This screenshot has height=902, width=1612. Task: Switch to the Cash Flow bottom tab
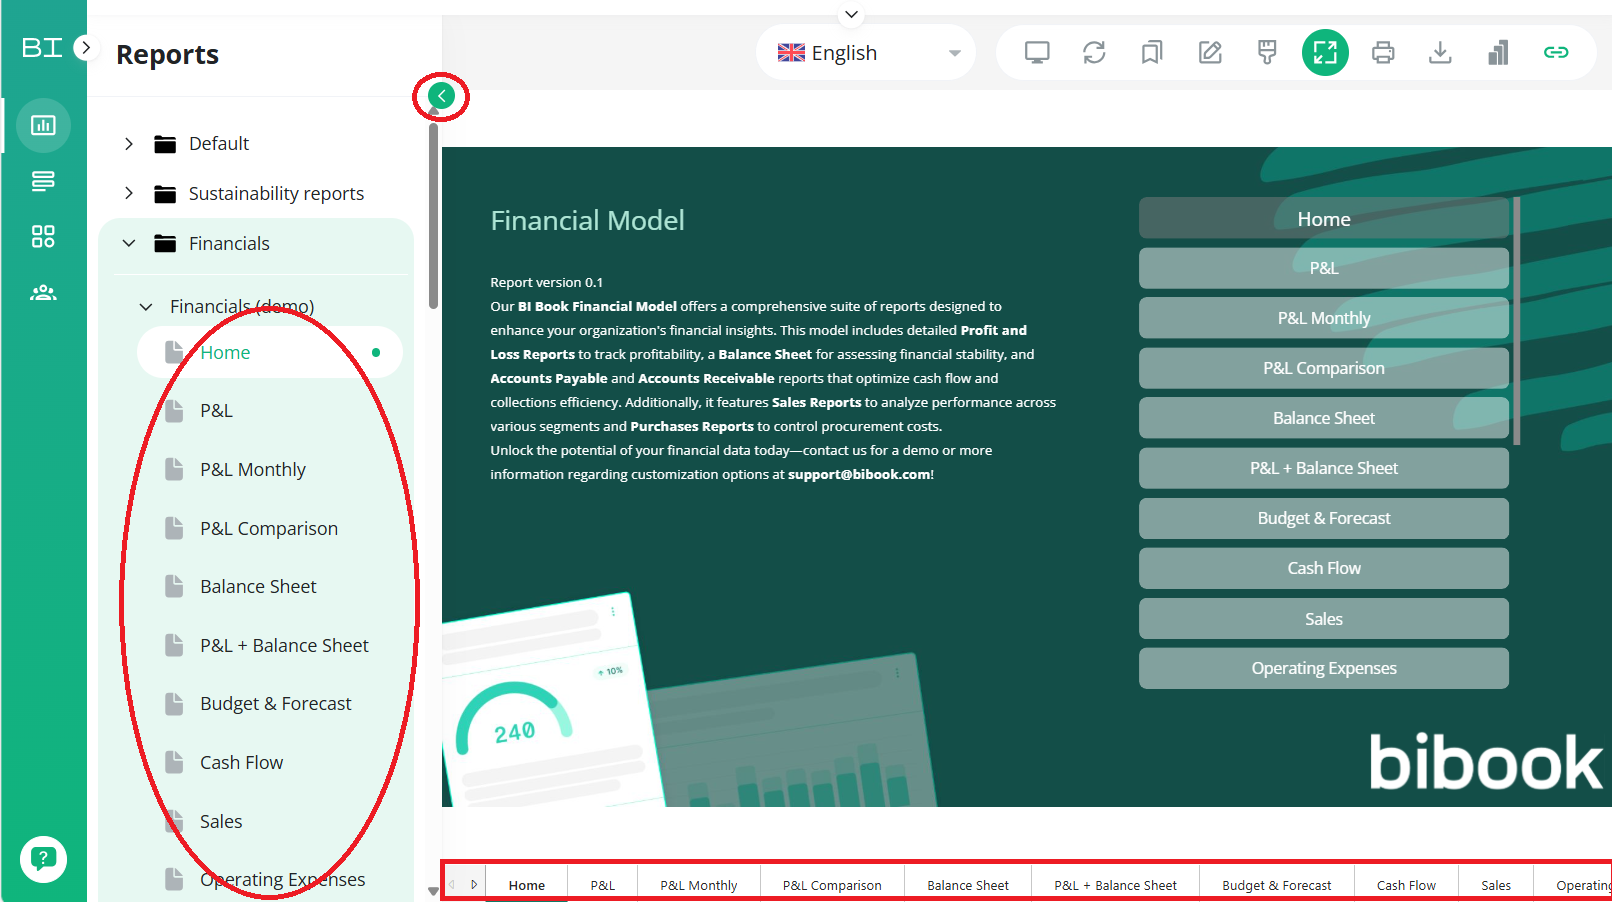[x=1406, y=885]
